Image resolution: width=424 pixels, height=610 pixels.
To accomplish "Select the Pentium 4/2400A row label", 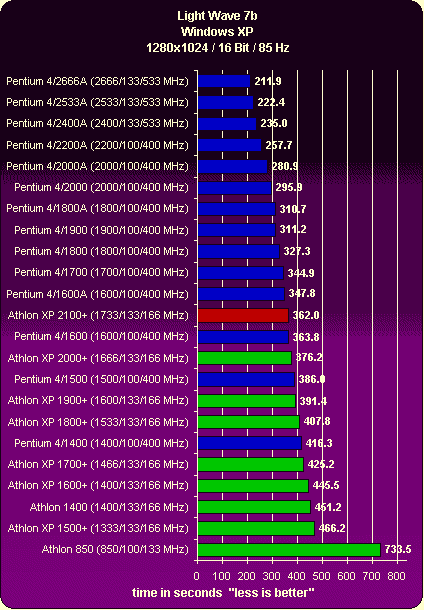I will [97, 123].
